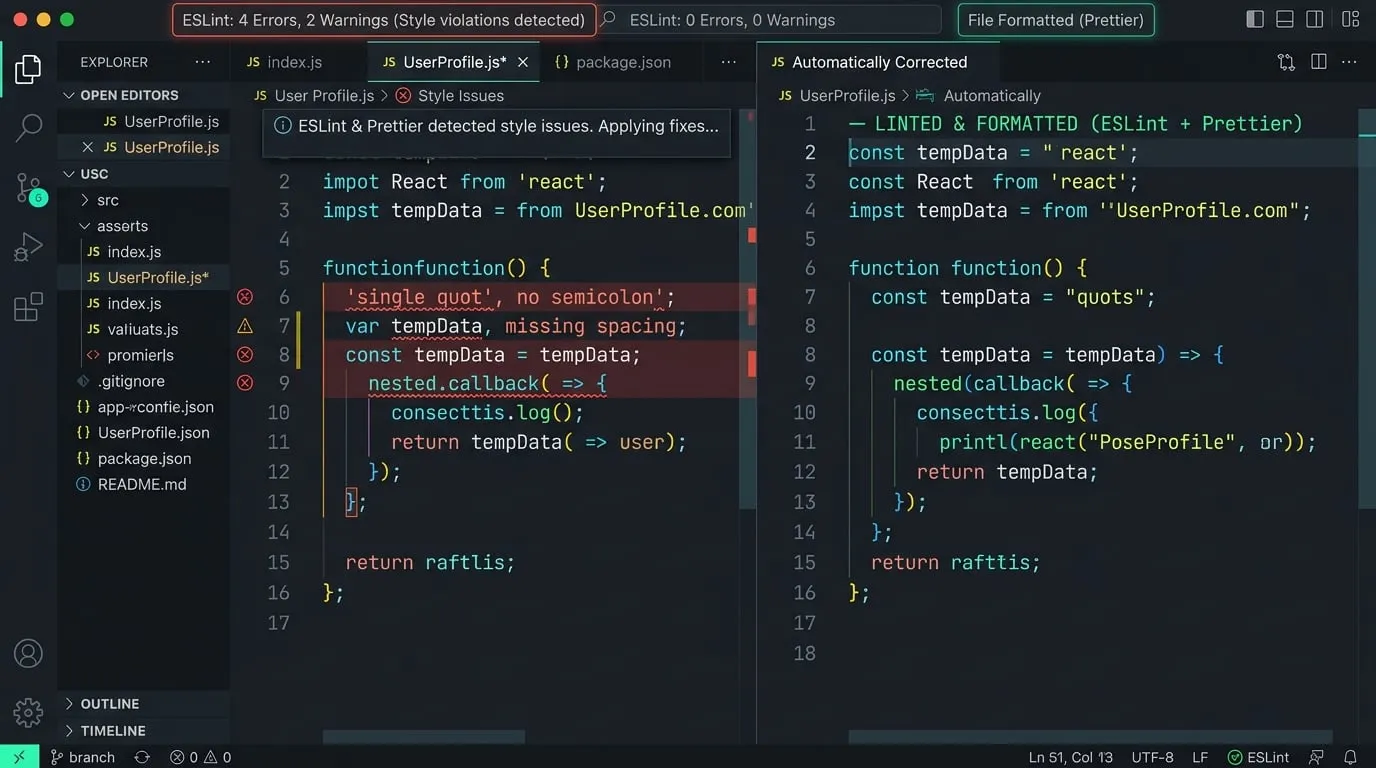Click the ESLint 4 Errors, 2 Warnings banner
This screenshot has width=1376, height=768.
coord(384,20)
